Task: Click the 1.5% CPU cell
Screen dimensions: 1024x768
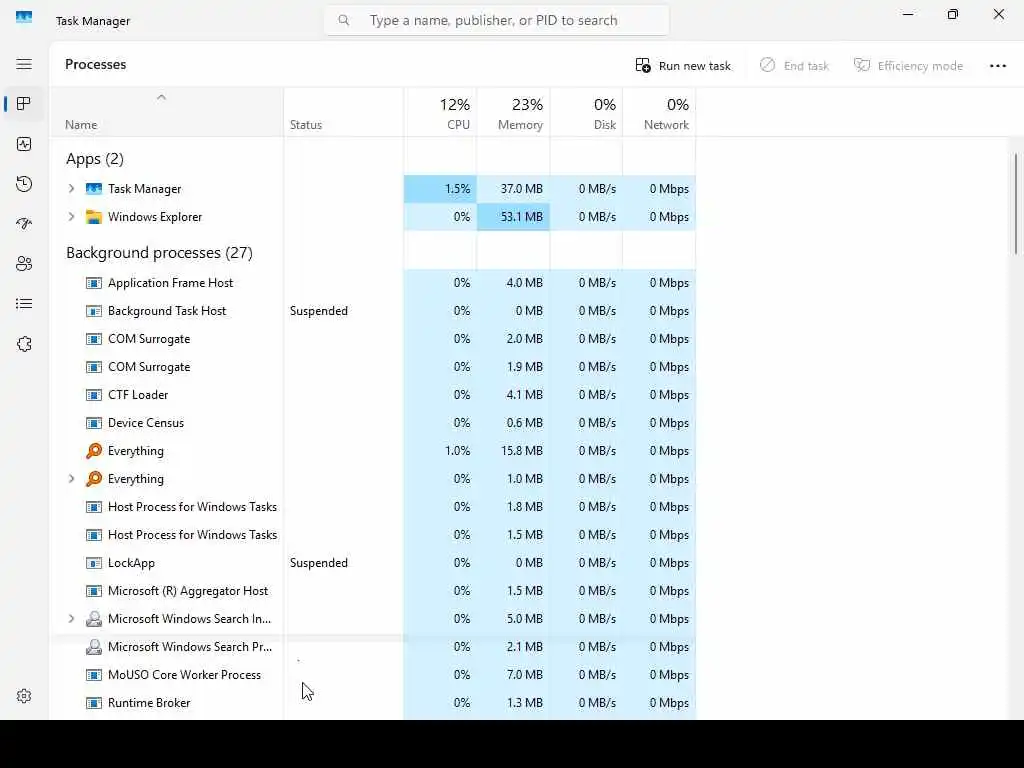Action: click(x=440, y=189)
